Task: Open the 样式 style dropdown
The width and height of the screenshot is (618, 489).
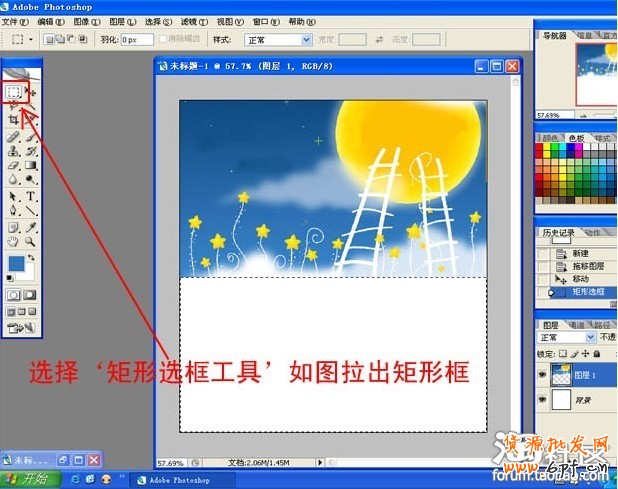Action: pyautogui.click(x=278, y=40)
